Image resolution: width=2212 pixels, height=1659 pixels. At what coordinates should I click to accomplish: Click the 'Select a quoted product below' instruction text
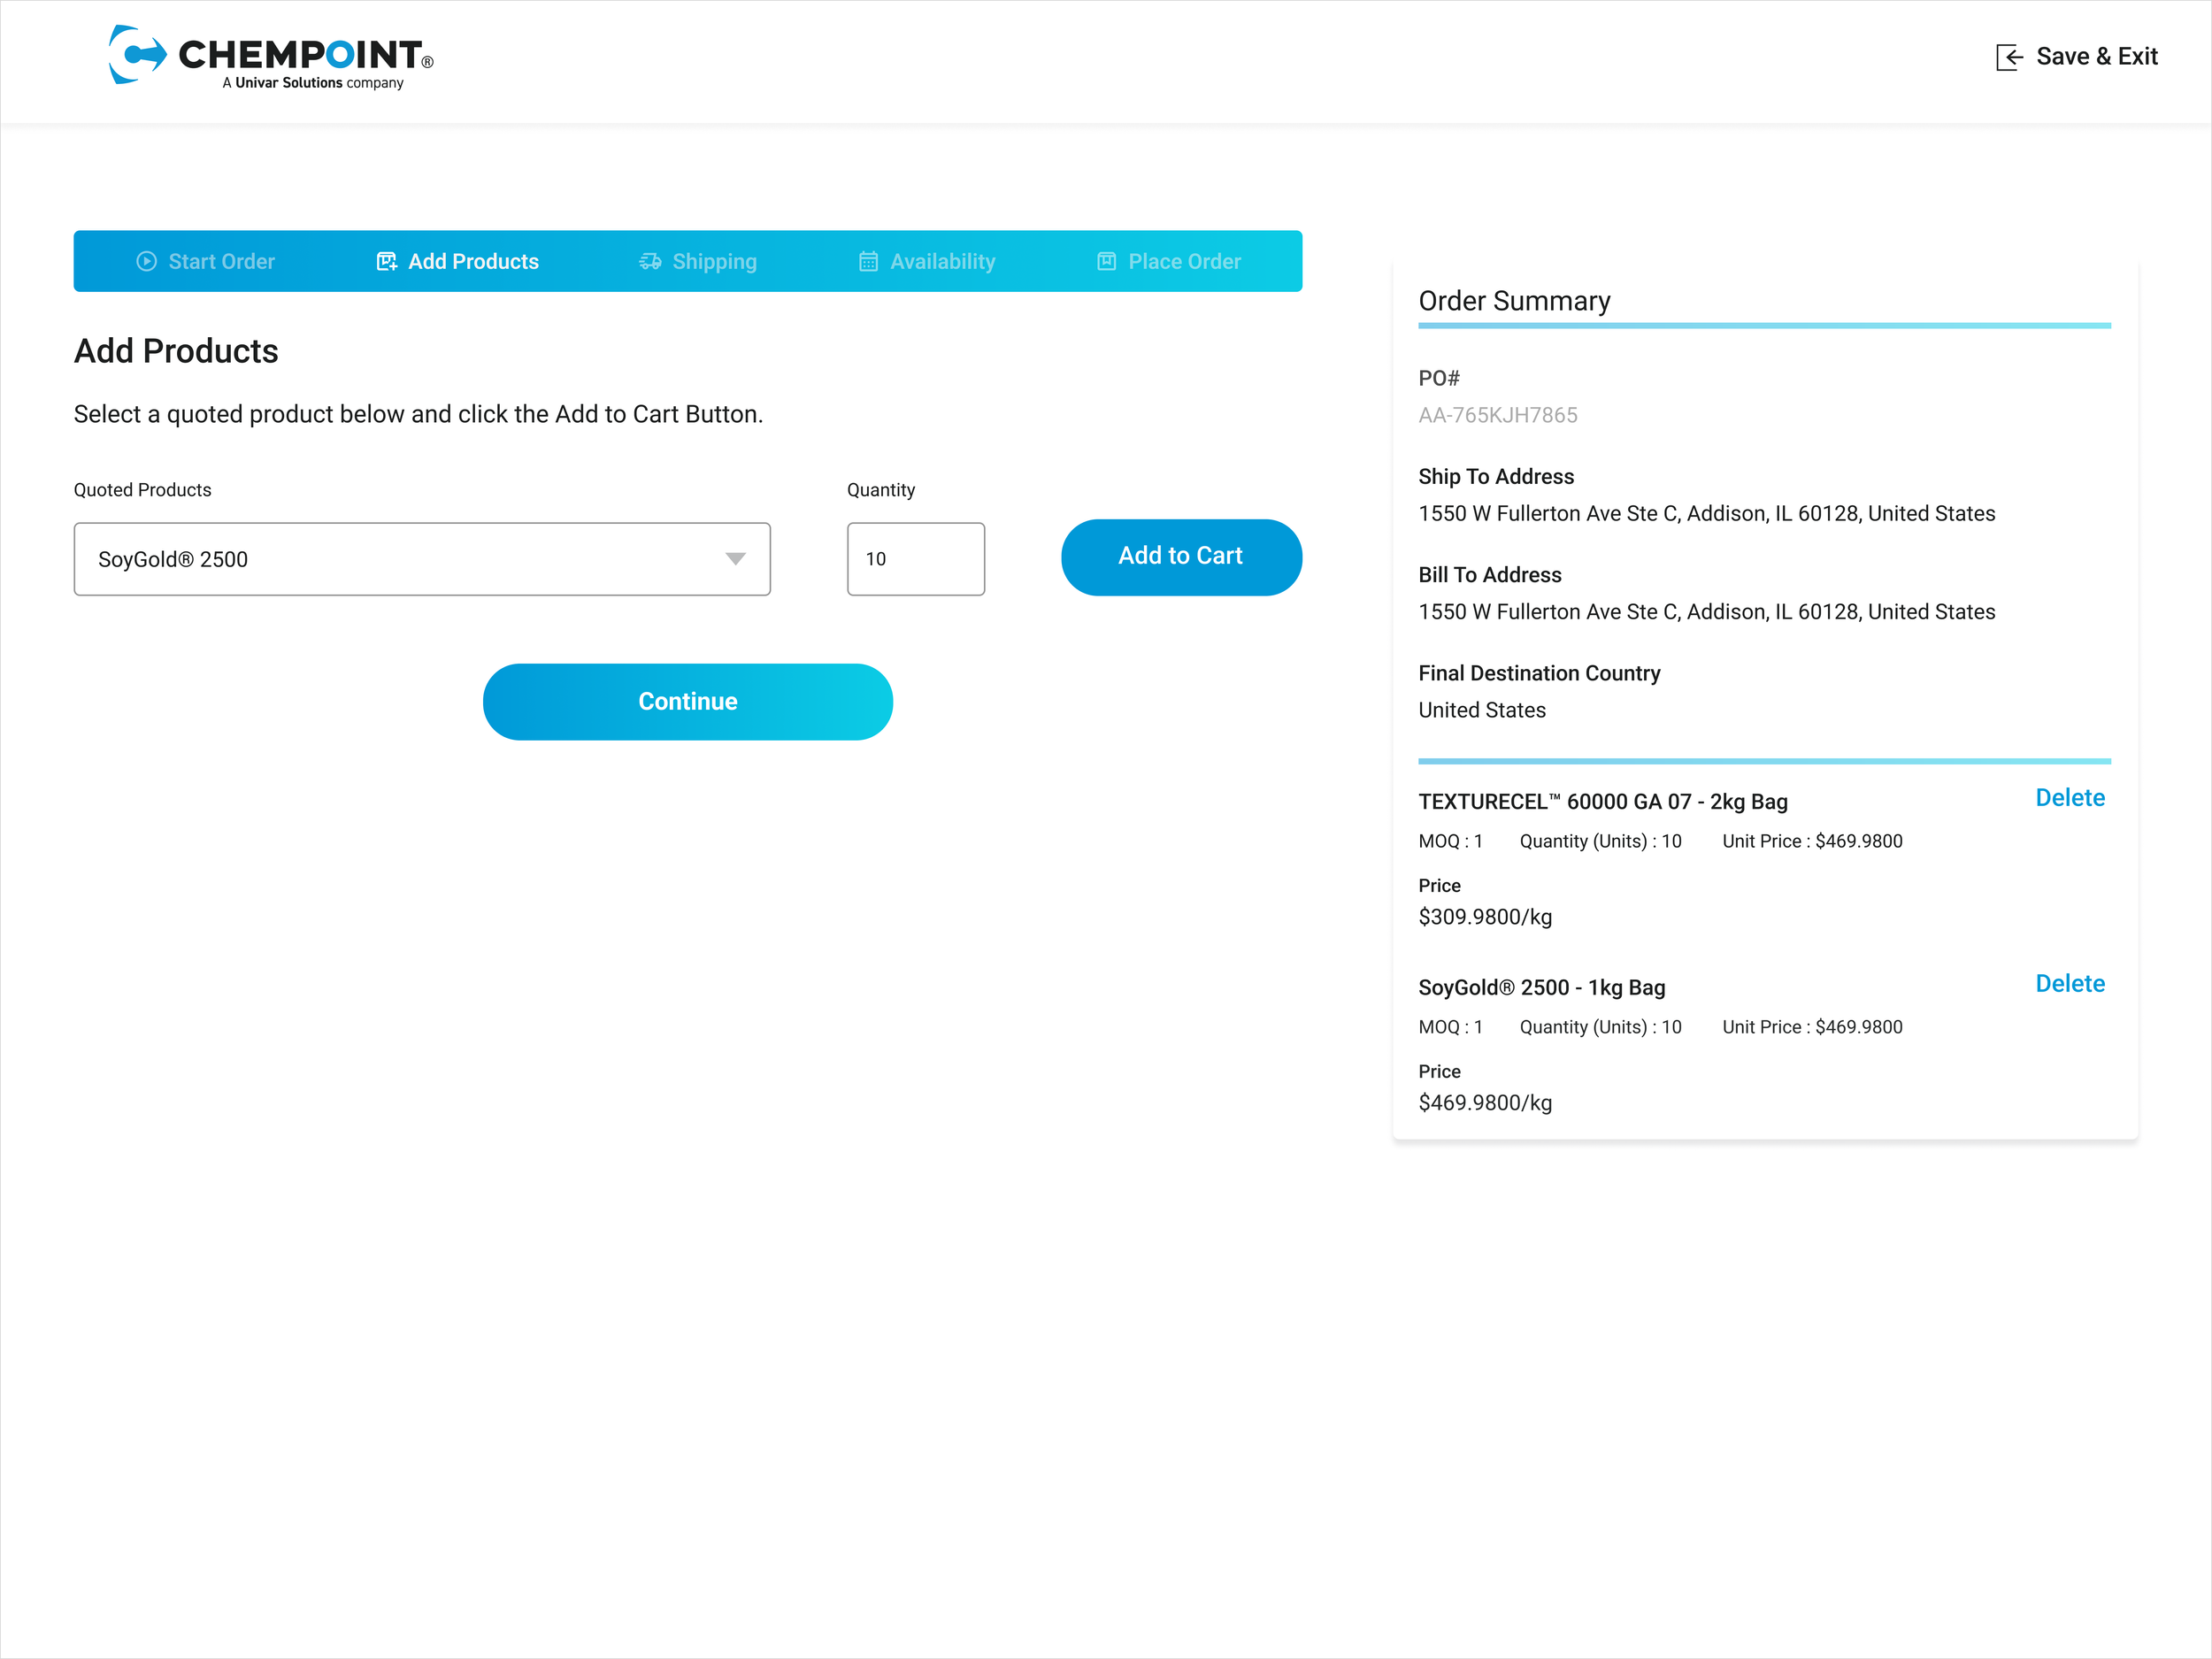(418, 414)
